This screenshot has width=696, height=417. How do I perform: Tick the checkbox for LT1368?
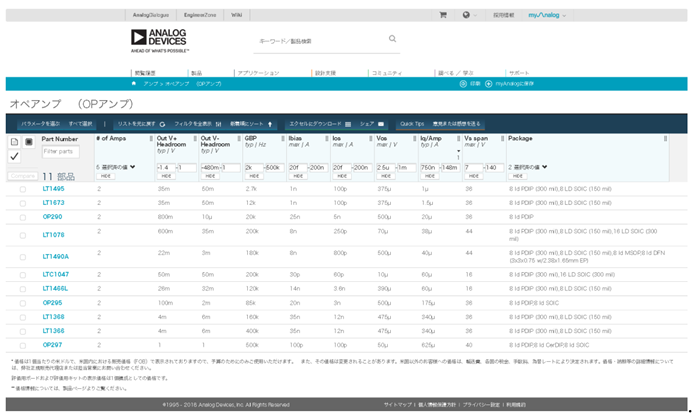[x=23, y=318]
